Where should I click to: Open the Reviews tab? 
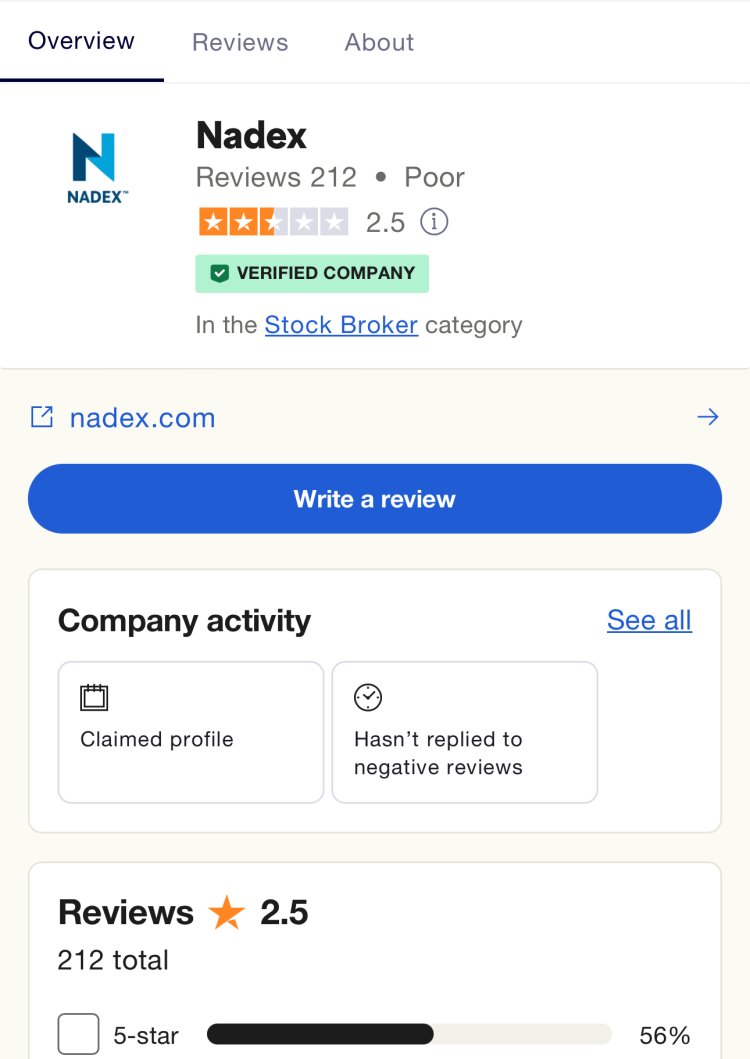[240, 42]
